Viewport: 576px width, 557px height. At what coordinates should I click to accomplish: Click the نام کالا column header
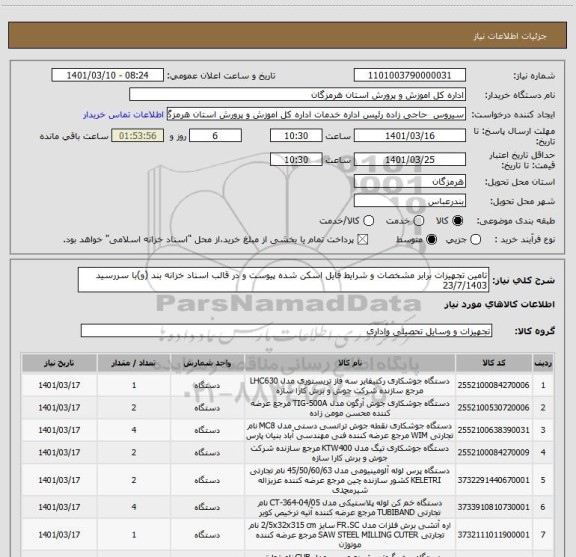pos(350,363)
